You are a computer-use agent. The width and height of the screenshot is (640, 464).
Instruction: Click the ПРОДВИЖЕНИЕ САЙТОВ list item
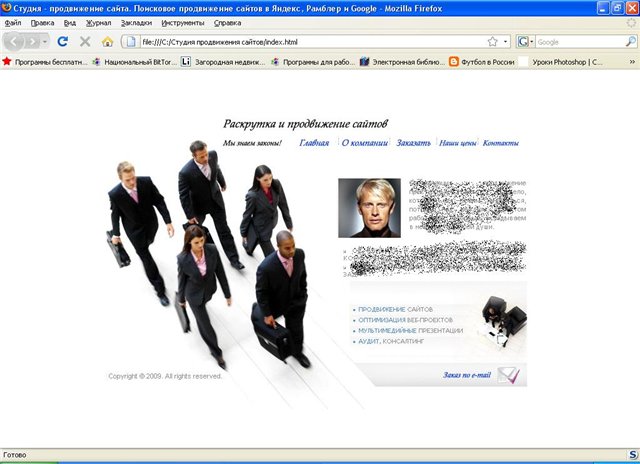point(395,309)
